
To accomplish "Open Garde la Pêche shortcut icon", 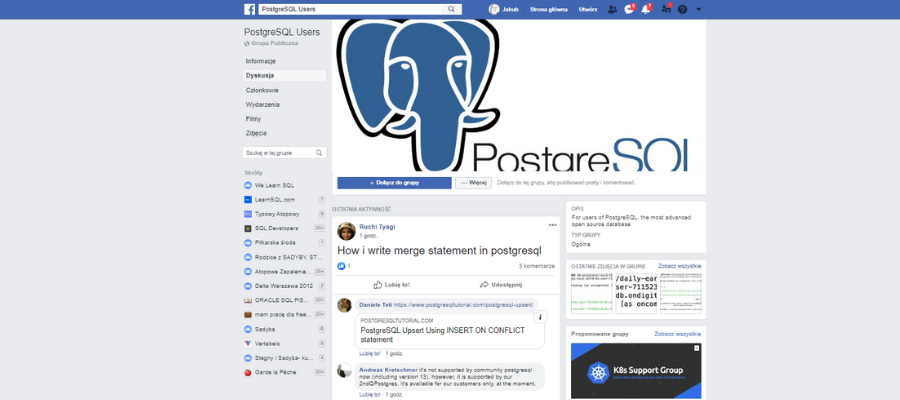I will [248, 372].
